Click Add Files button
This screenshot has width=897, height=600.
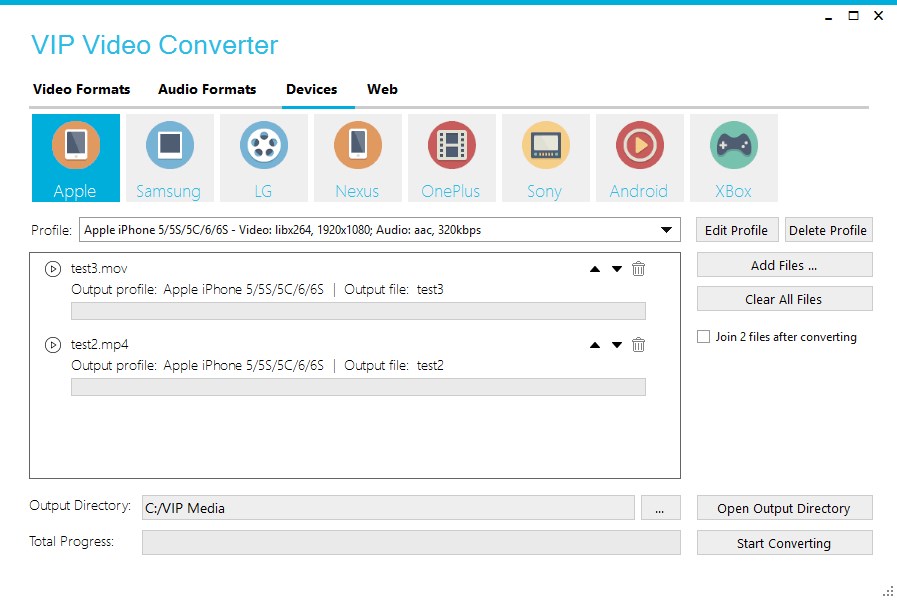784,265
